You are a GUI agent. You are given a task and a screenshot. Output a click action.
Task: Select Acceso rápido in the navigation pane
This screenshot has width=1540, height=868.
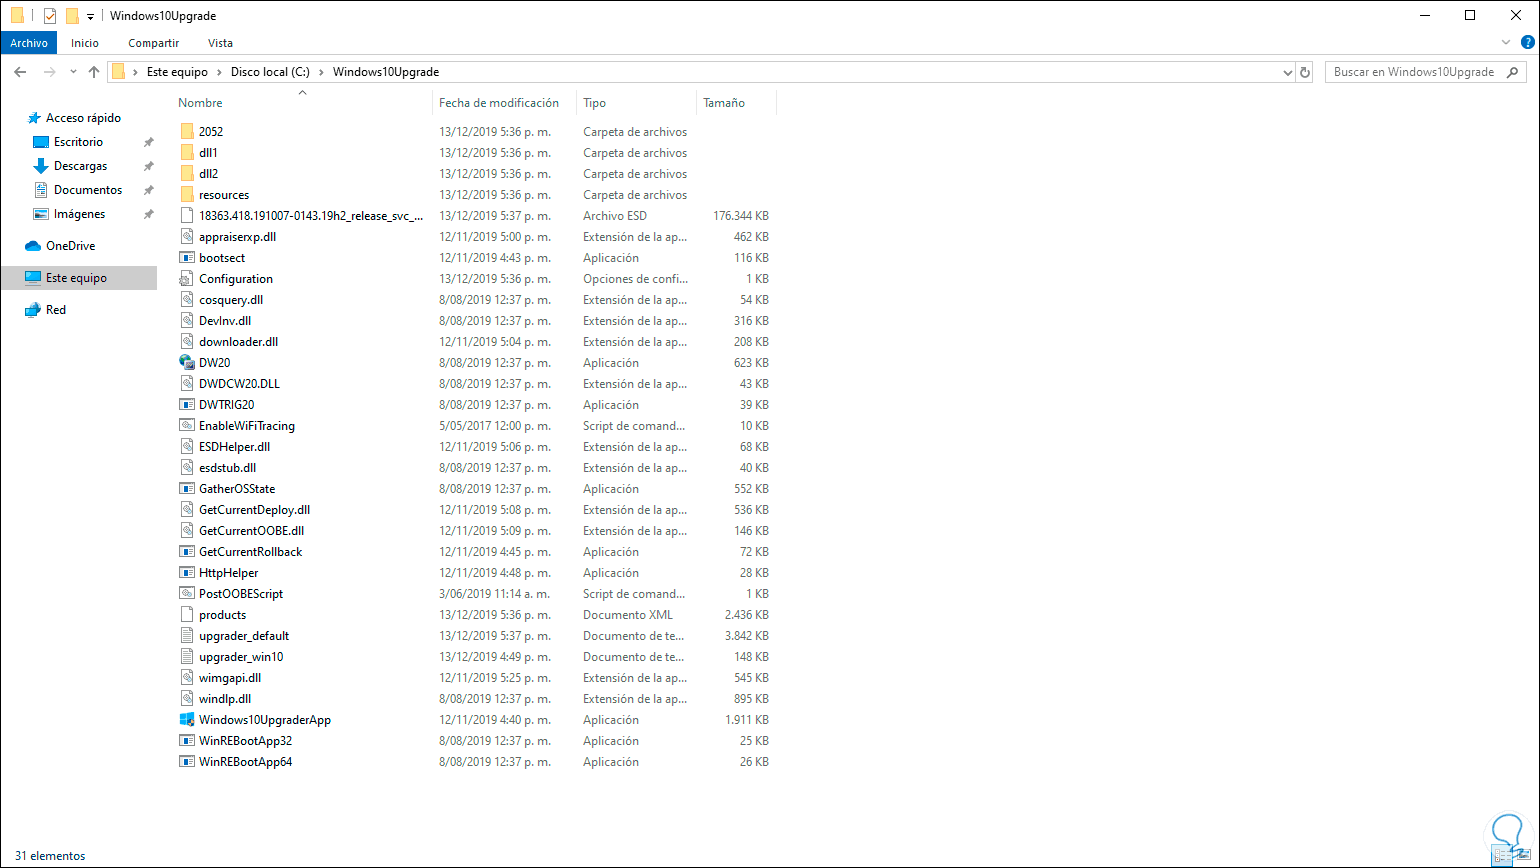(83, 118)
